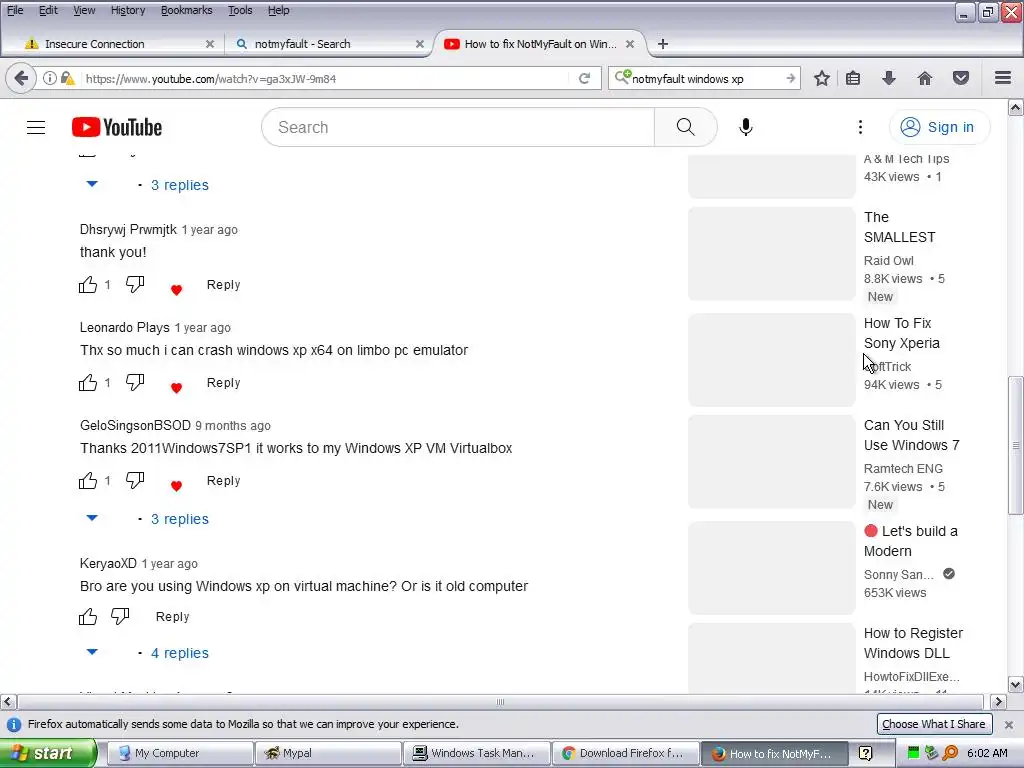This screenshot has height=768, width=1024.
Task: Submit the Firefox search bar go arrow
Action: (790, 78)
